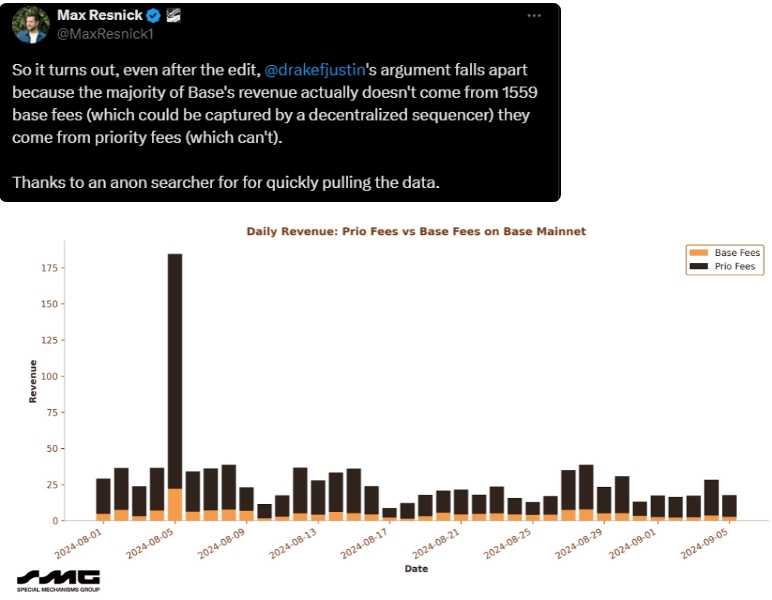Click the Max Resnick display name
Viewport: 772px width, 600px height.
tap(99, 15)
